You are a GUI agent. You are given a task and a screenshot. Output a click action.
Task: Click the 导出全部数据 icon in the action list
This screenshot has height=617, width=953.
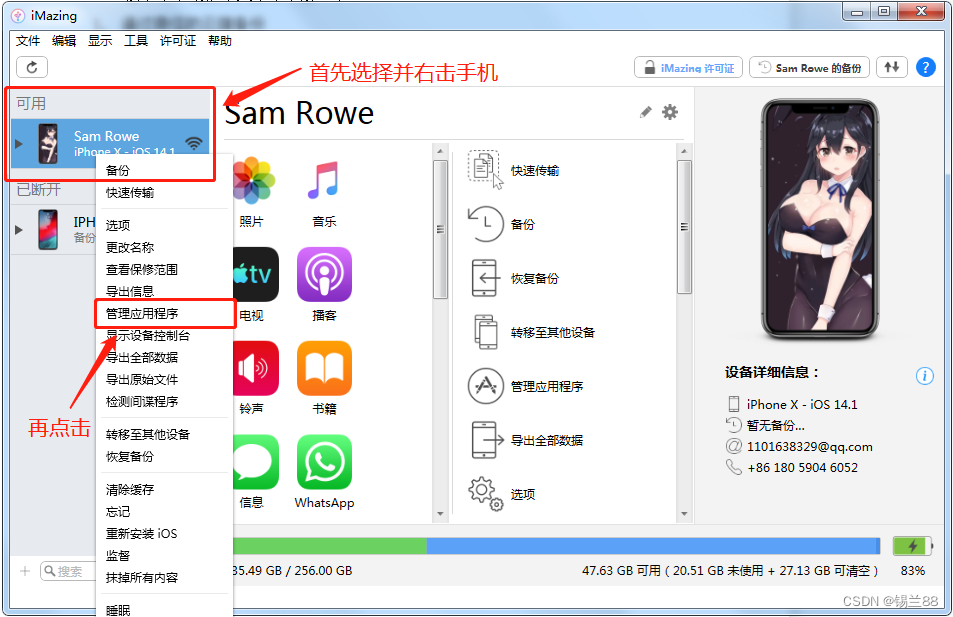tap(486, 440)
